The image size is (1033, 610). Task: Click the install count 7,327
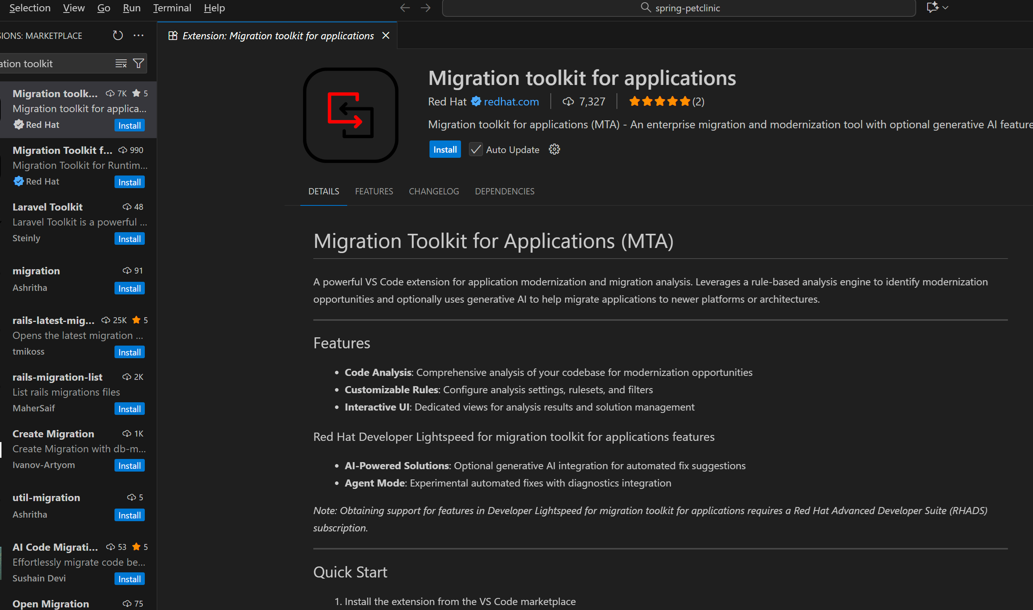coord(584,101)
